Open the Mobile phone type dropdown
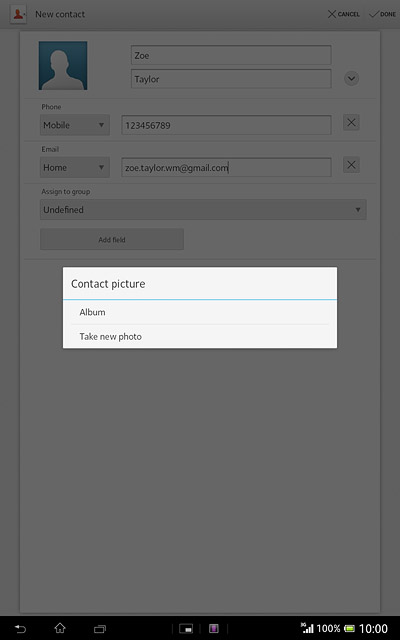This screenshot has width=400, height=640. (x=75, y=125)
